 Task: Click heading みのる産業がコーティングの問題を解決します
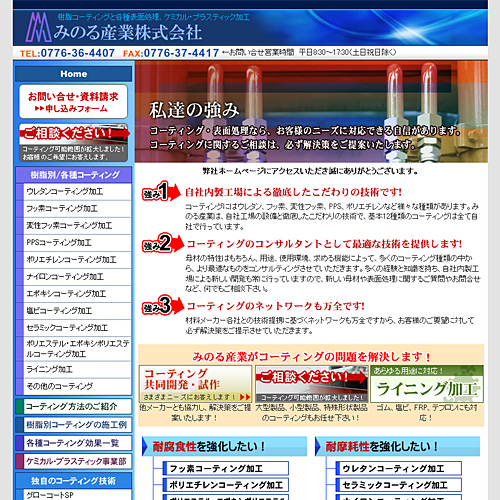(311, 357)
